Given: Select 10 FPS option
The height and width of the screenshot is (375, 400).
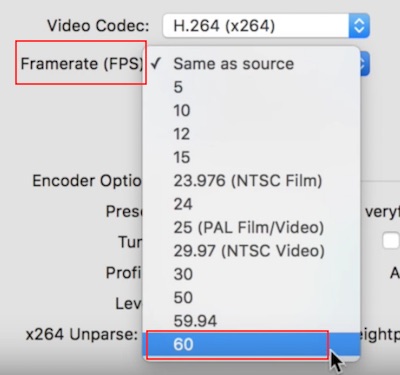Looking at the screenshot, I should click(252, 110).
